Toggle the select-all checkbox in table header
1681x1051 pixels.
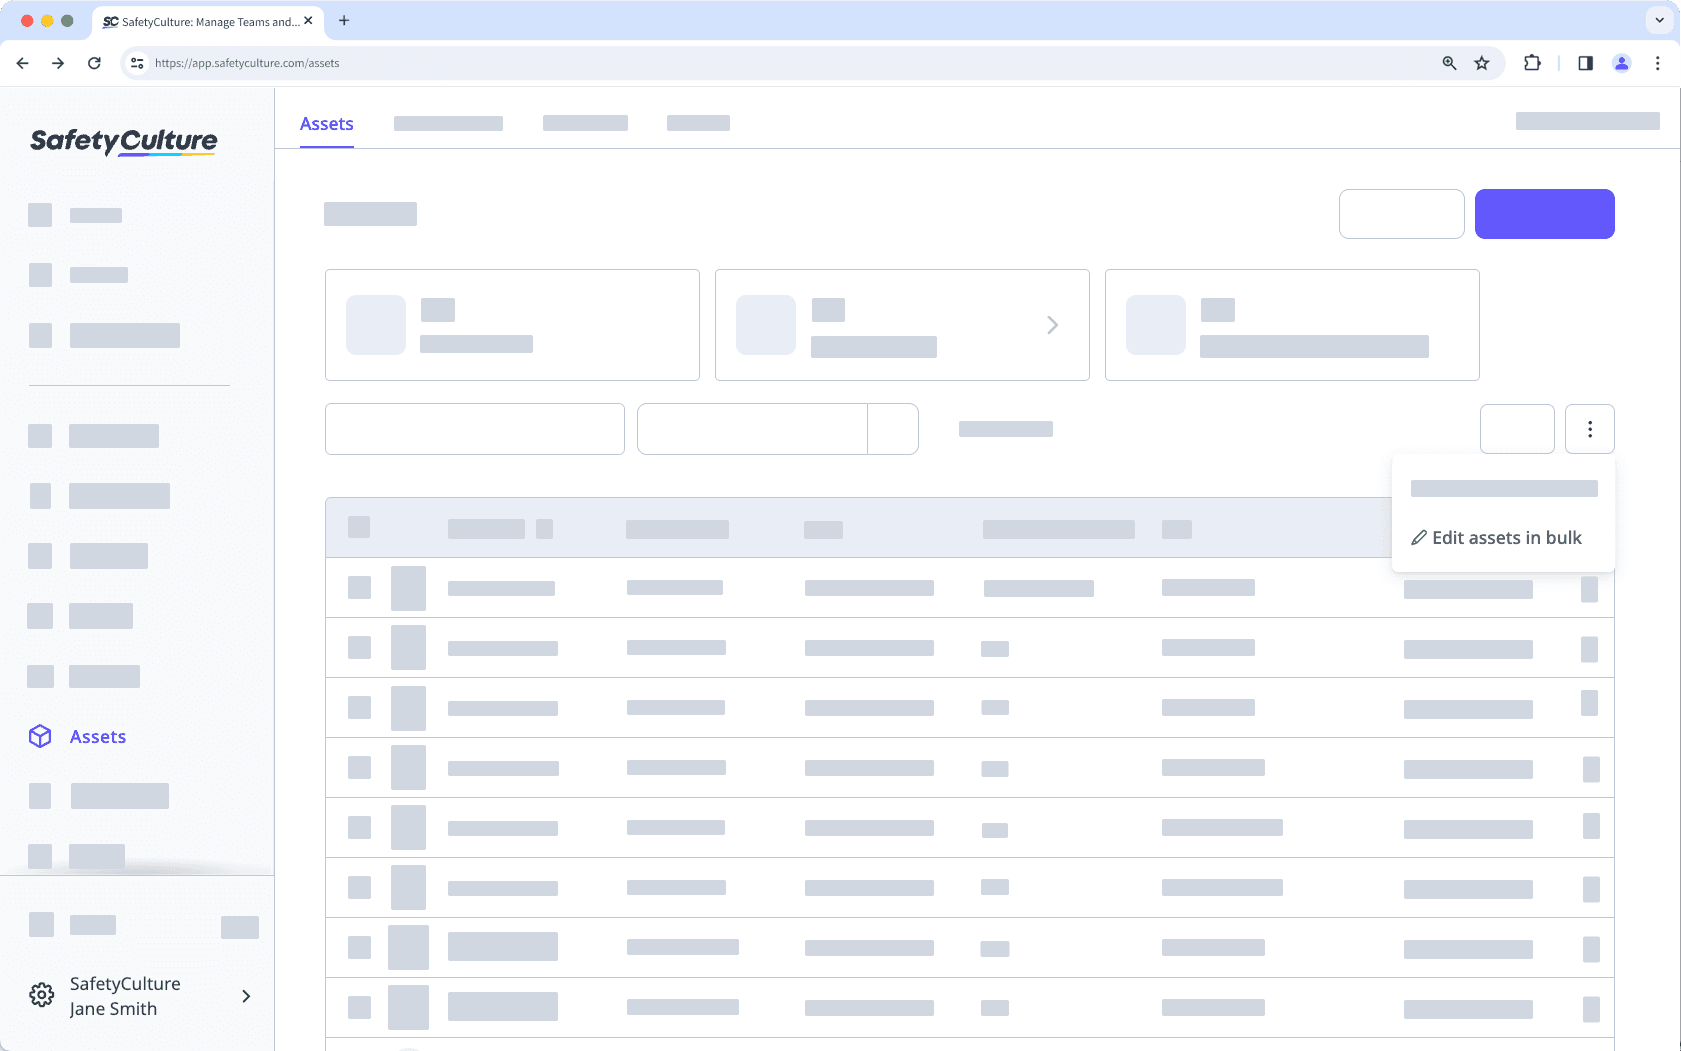point(359,528)
